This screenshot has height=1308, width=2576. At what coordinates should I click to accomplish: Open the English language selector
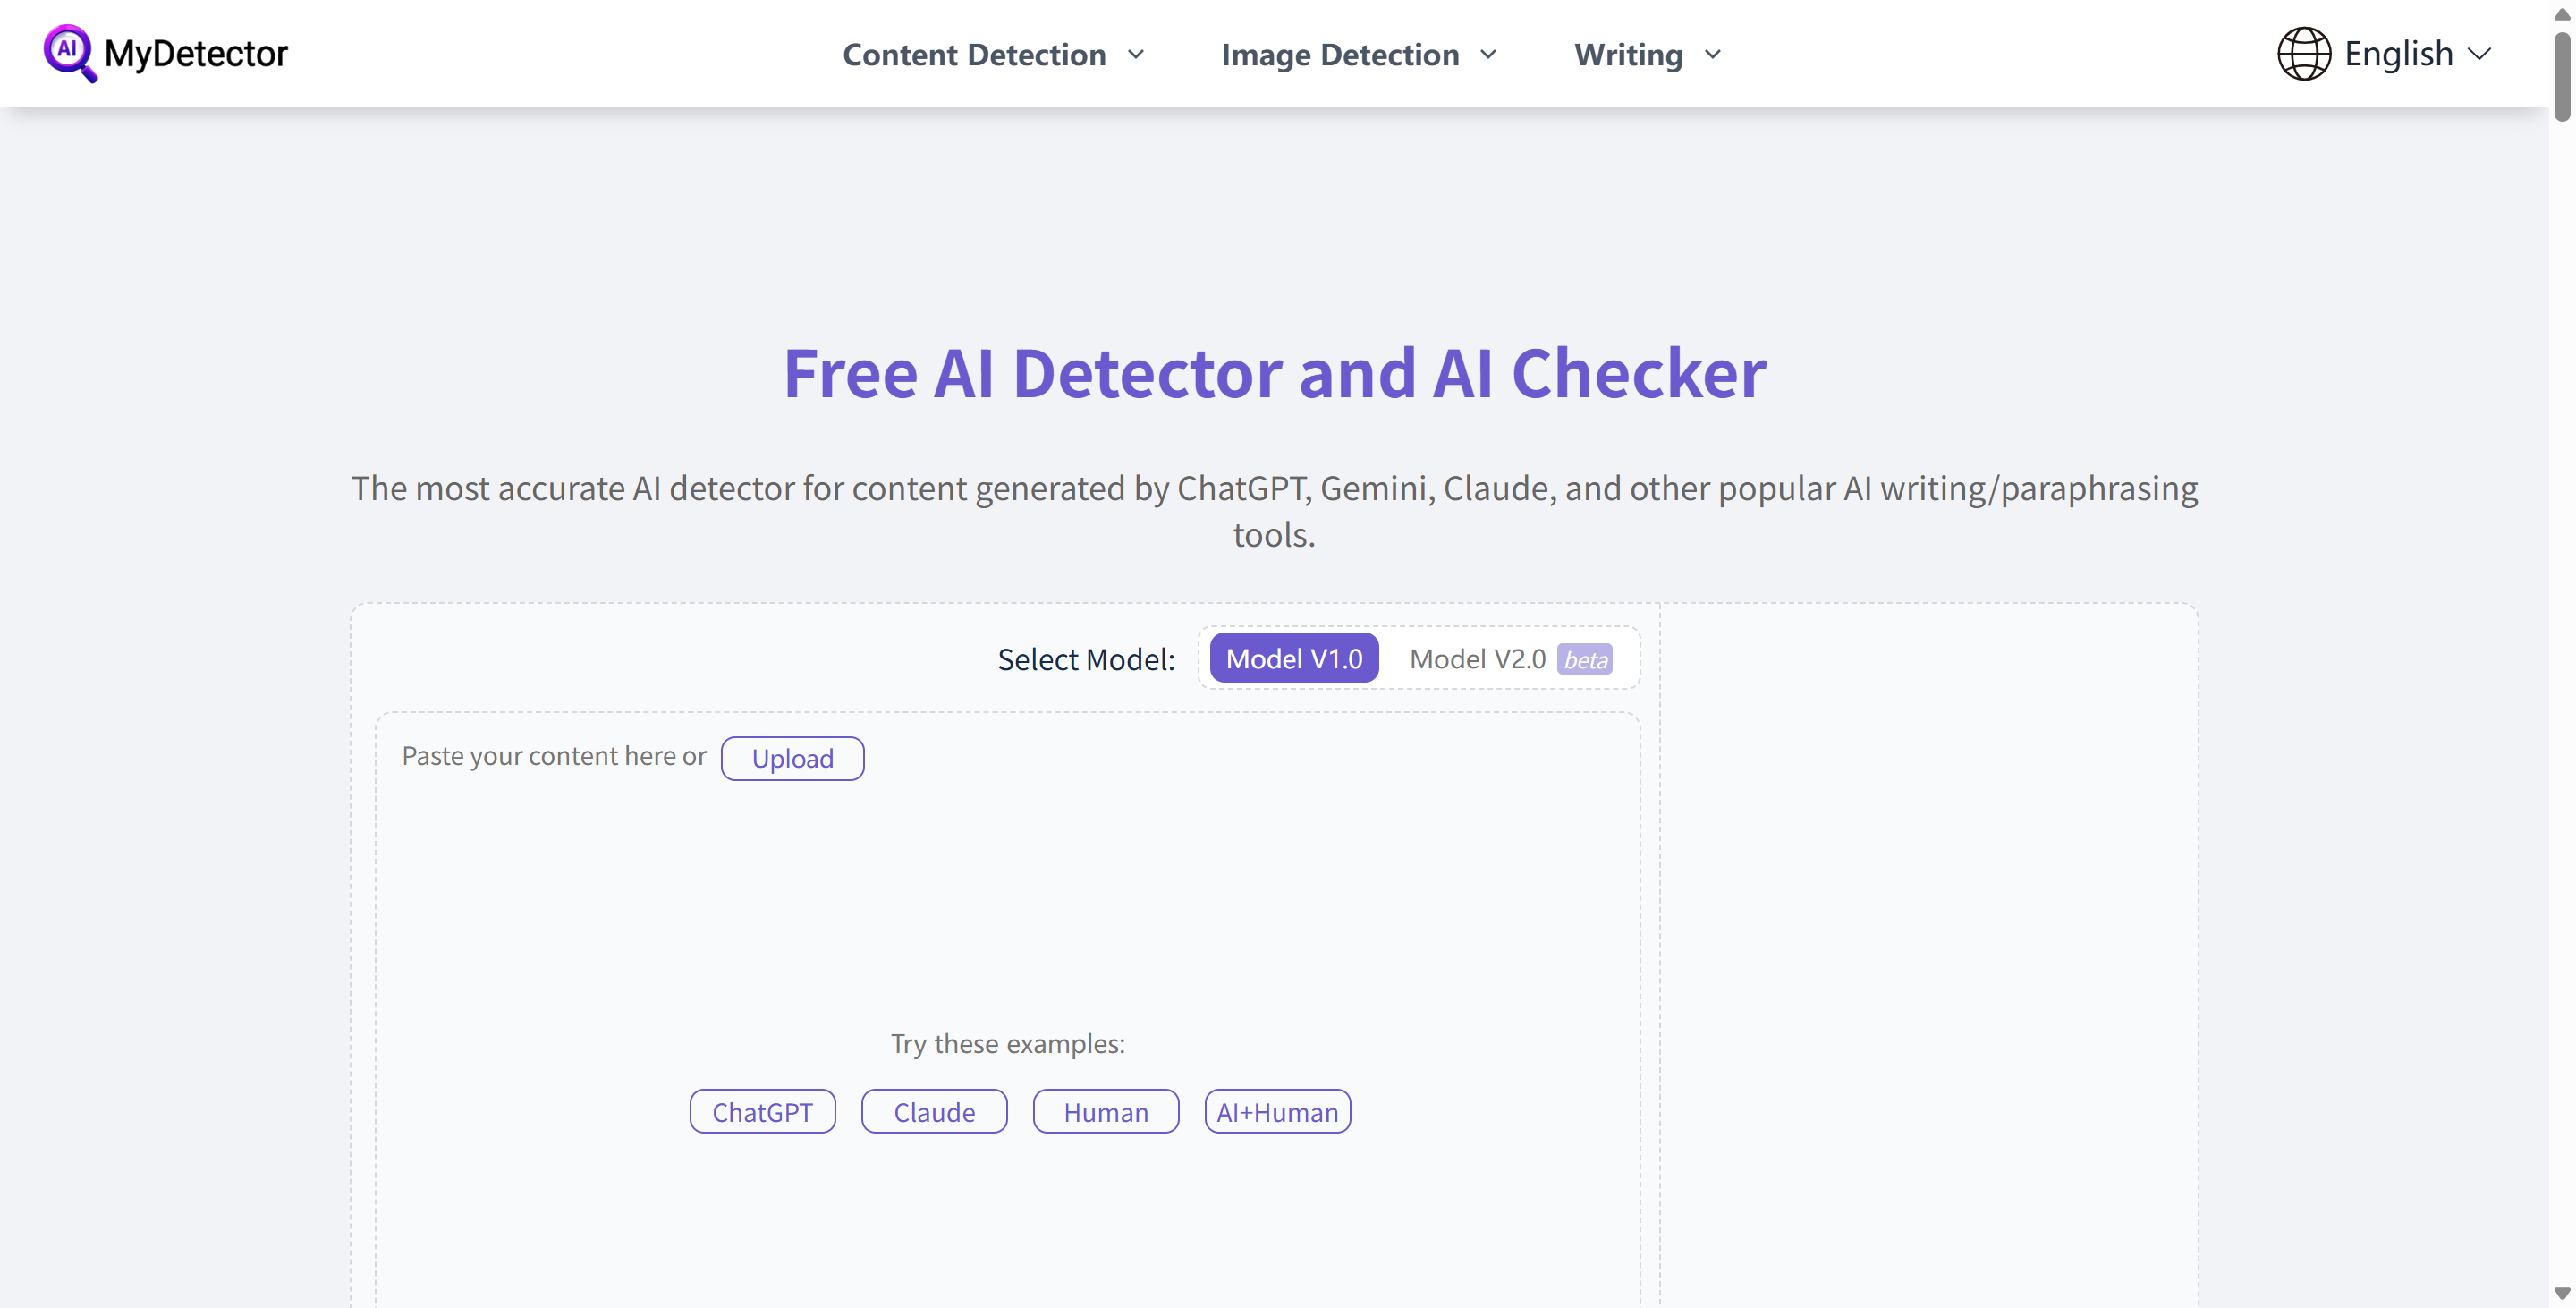pos(2398,52)
